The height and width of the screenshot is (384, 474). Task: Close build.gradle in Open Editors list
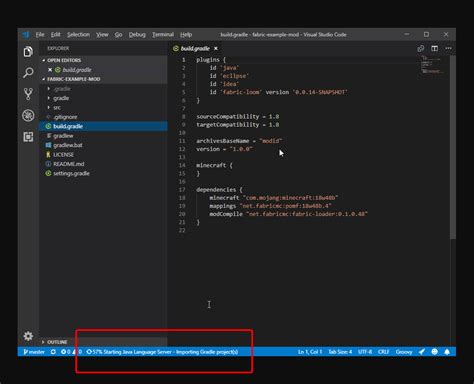point(50,70)
